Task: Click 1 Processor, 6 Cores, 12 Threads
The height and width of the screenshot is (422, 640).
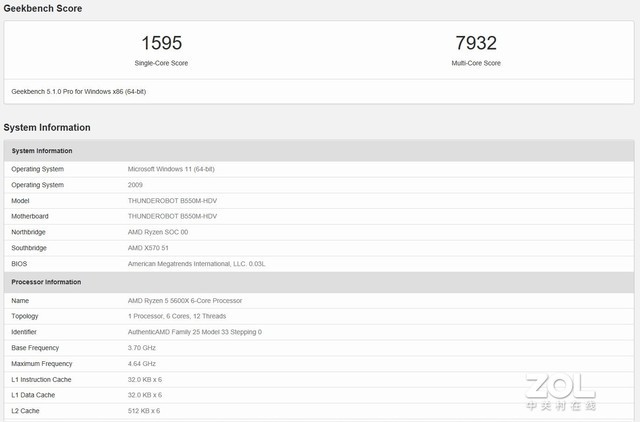Action: pos(177,316)
